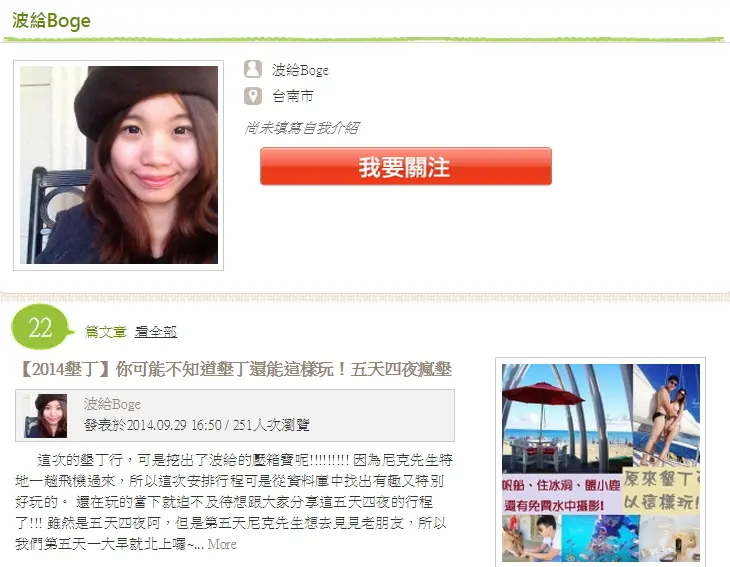Click the article excerpt paragraph

click(234, 502)
